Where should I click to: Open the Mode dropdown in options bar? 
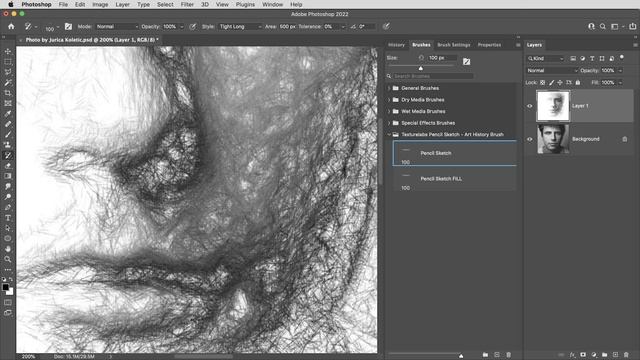click(117, 27)
